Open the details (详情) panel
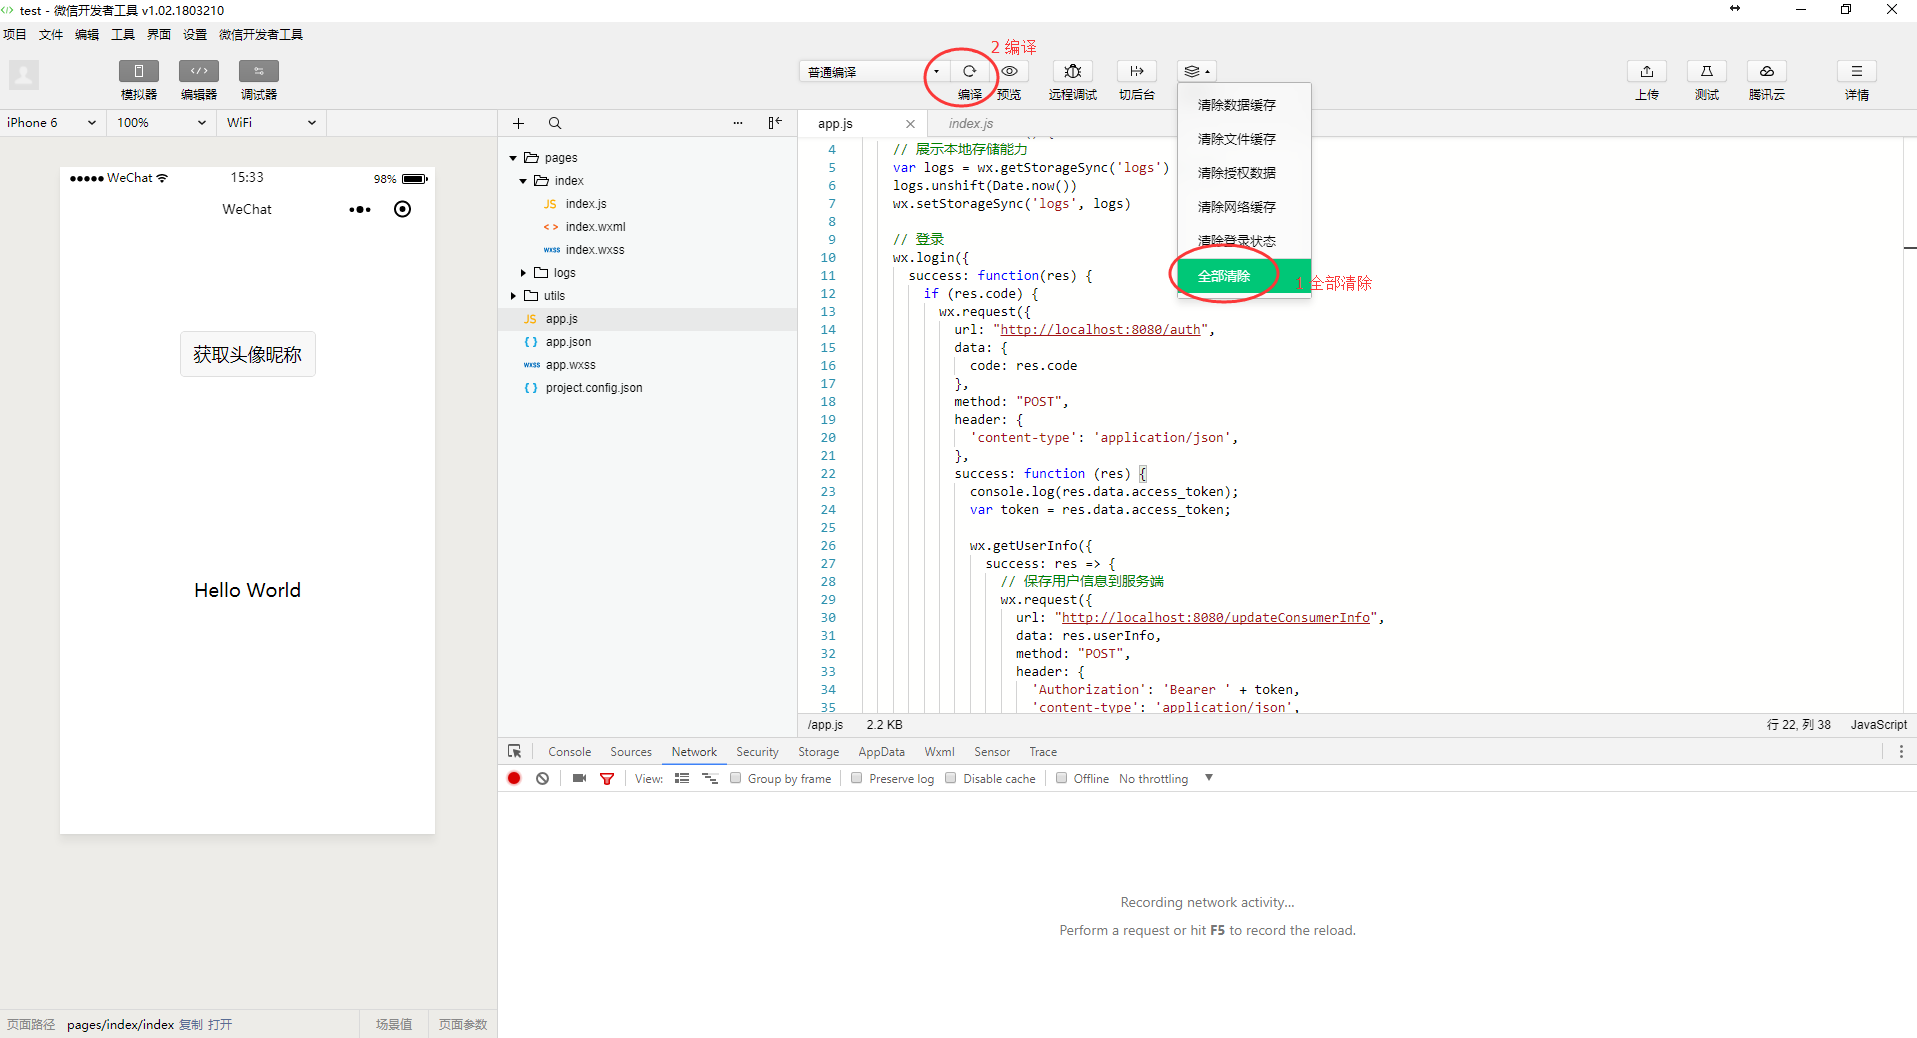The width and height of the screenshot is (1917, 1038). coord(1857,71)
